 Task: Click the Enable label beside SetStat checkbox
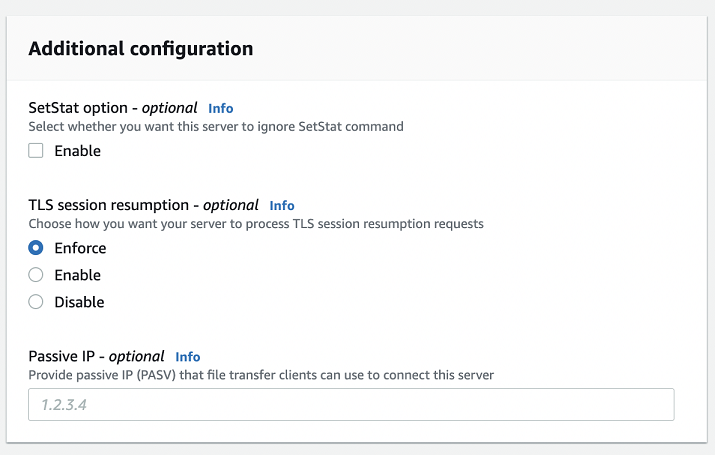tap(77, 151)
